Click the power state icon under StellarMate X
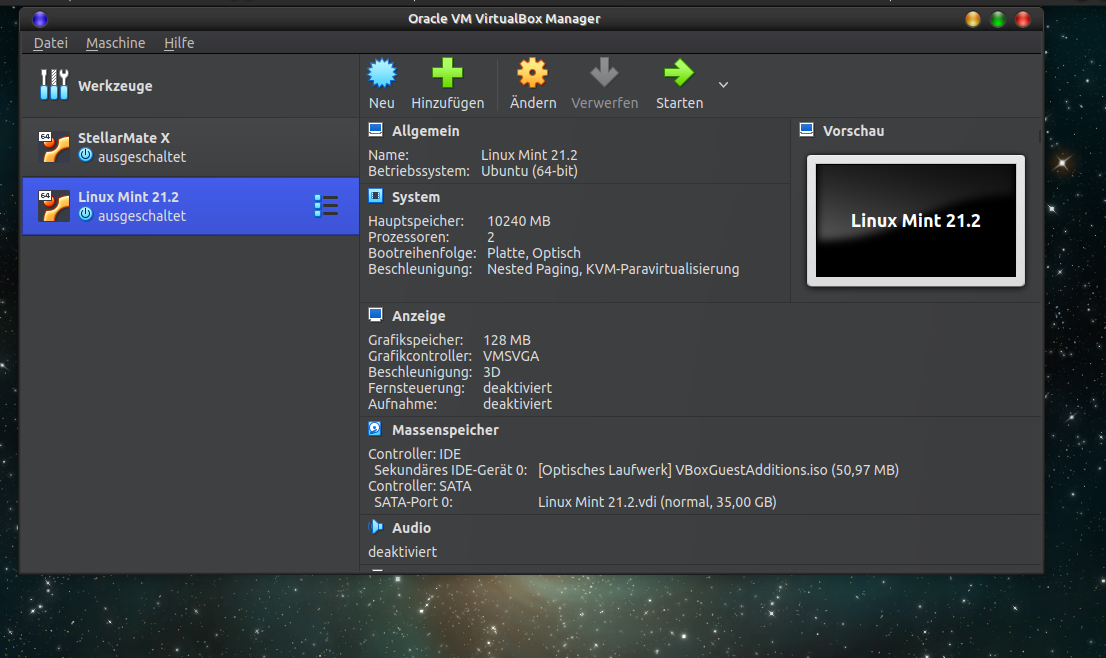This screenshot has height=658, width=1106. [85, 155]
